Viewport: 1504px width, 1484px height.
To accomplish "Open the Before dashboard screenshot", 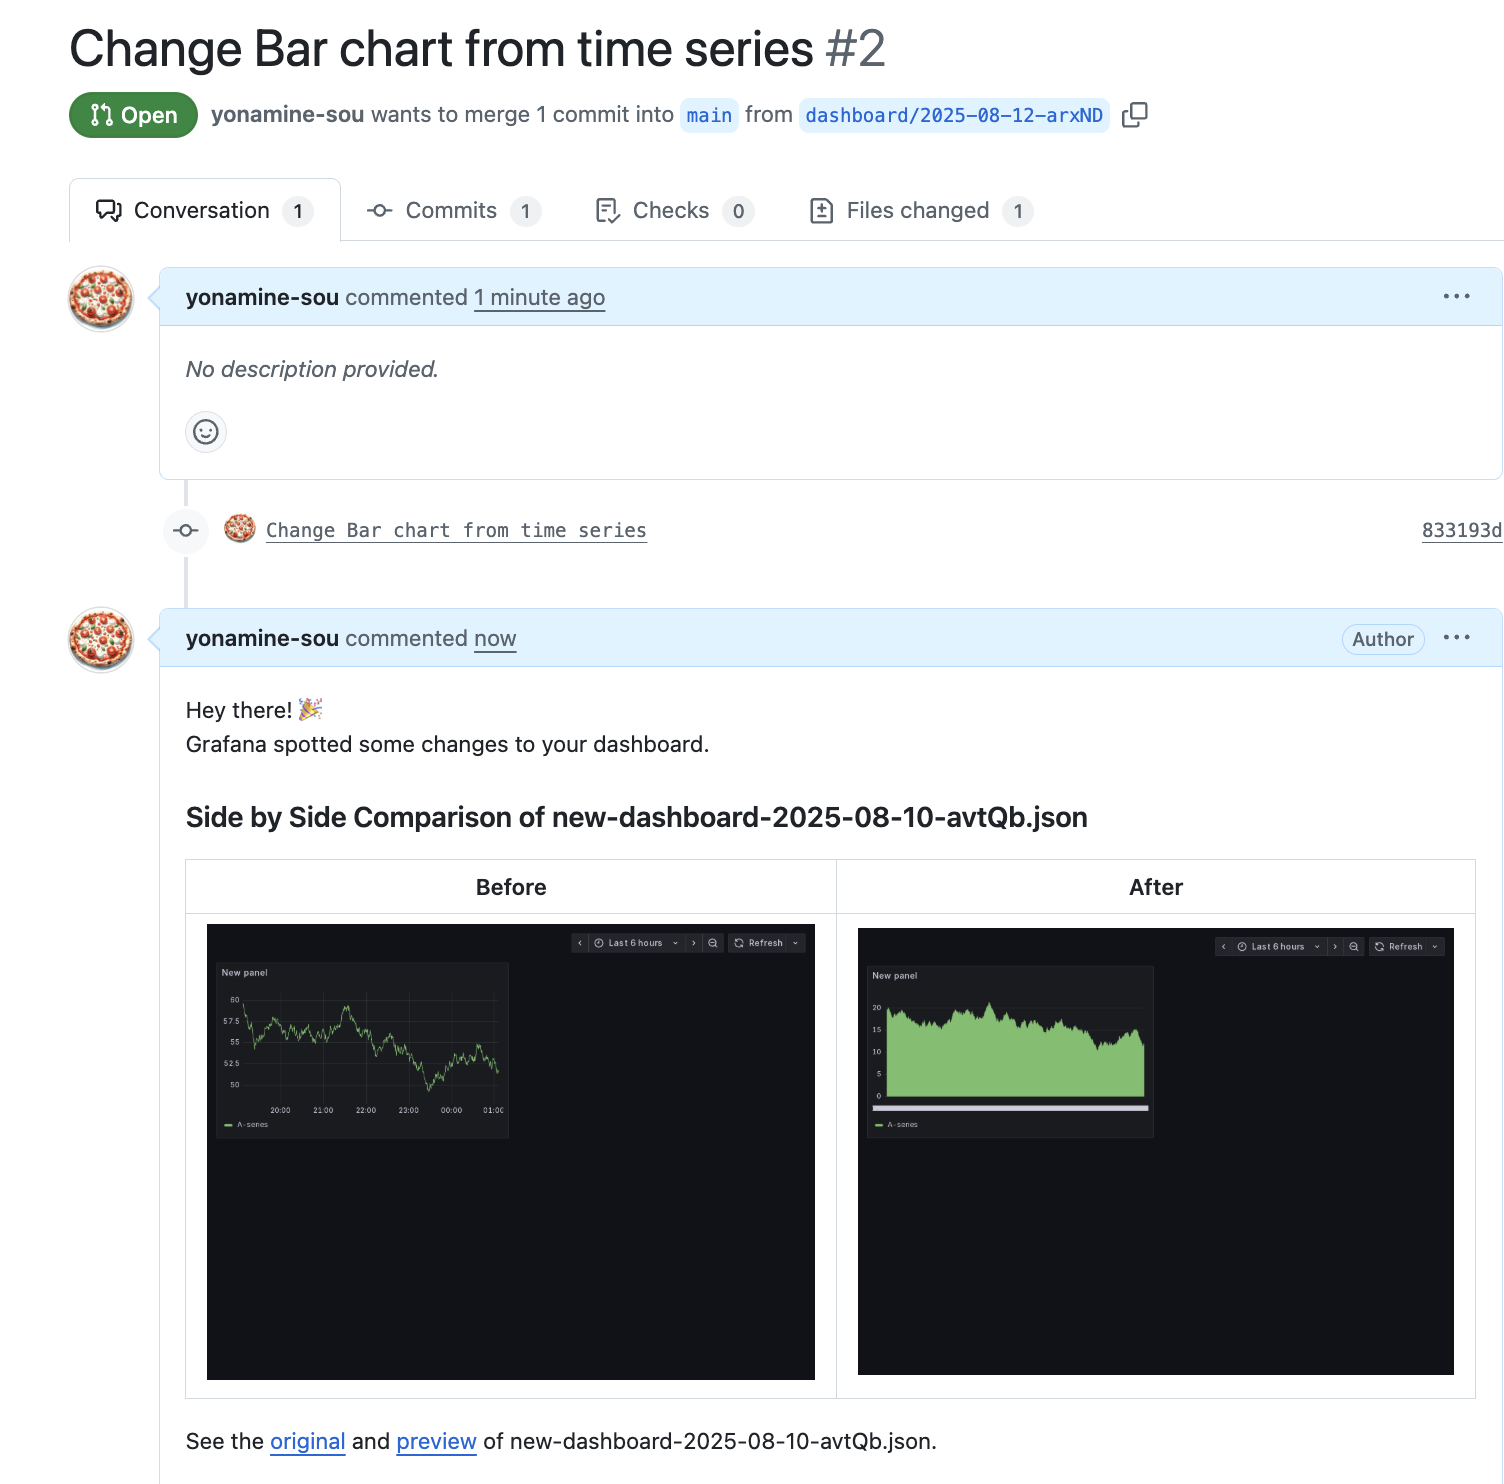I will tap(511, 1152).
